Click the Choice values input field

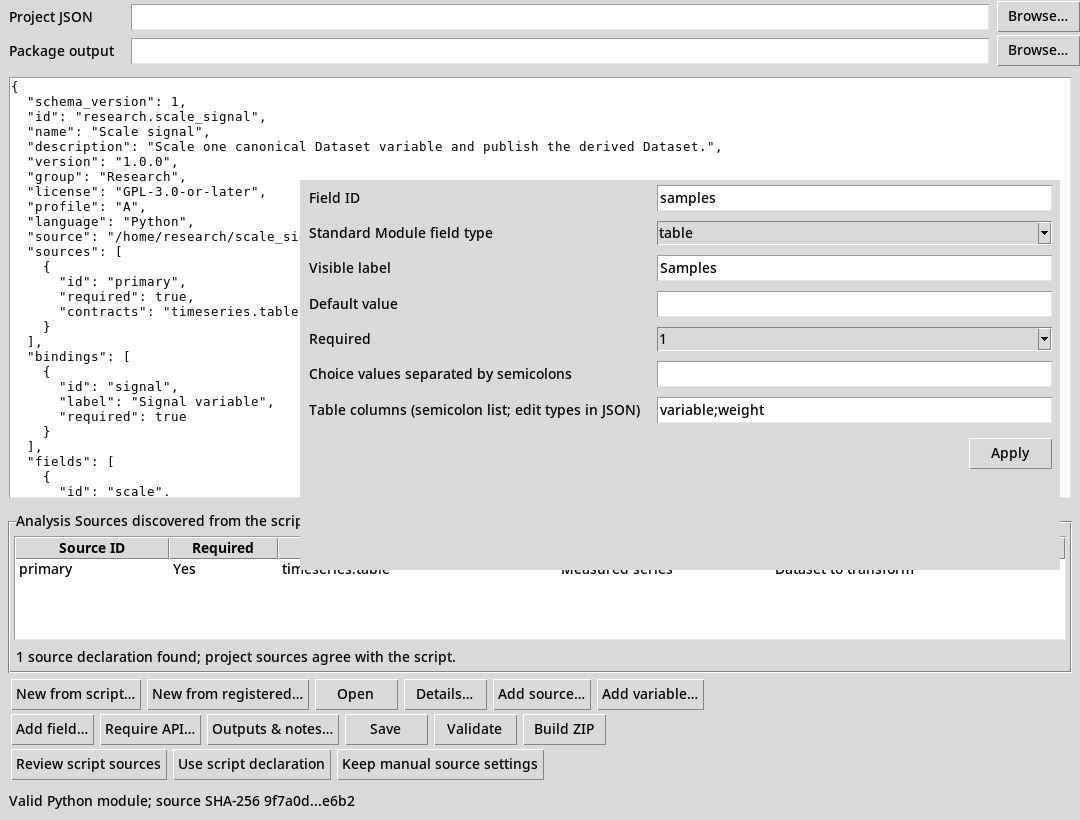click(x=854, y=375)
